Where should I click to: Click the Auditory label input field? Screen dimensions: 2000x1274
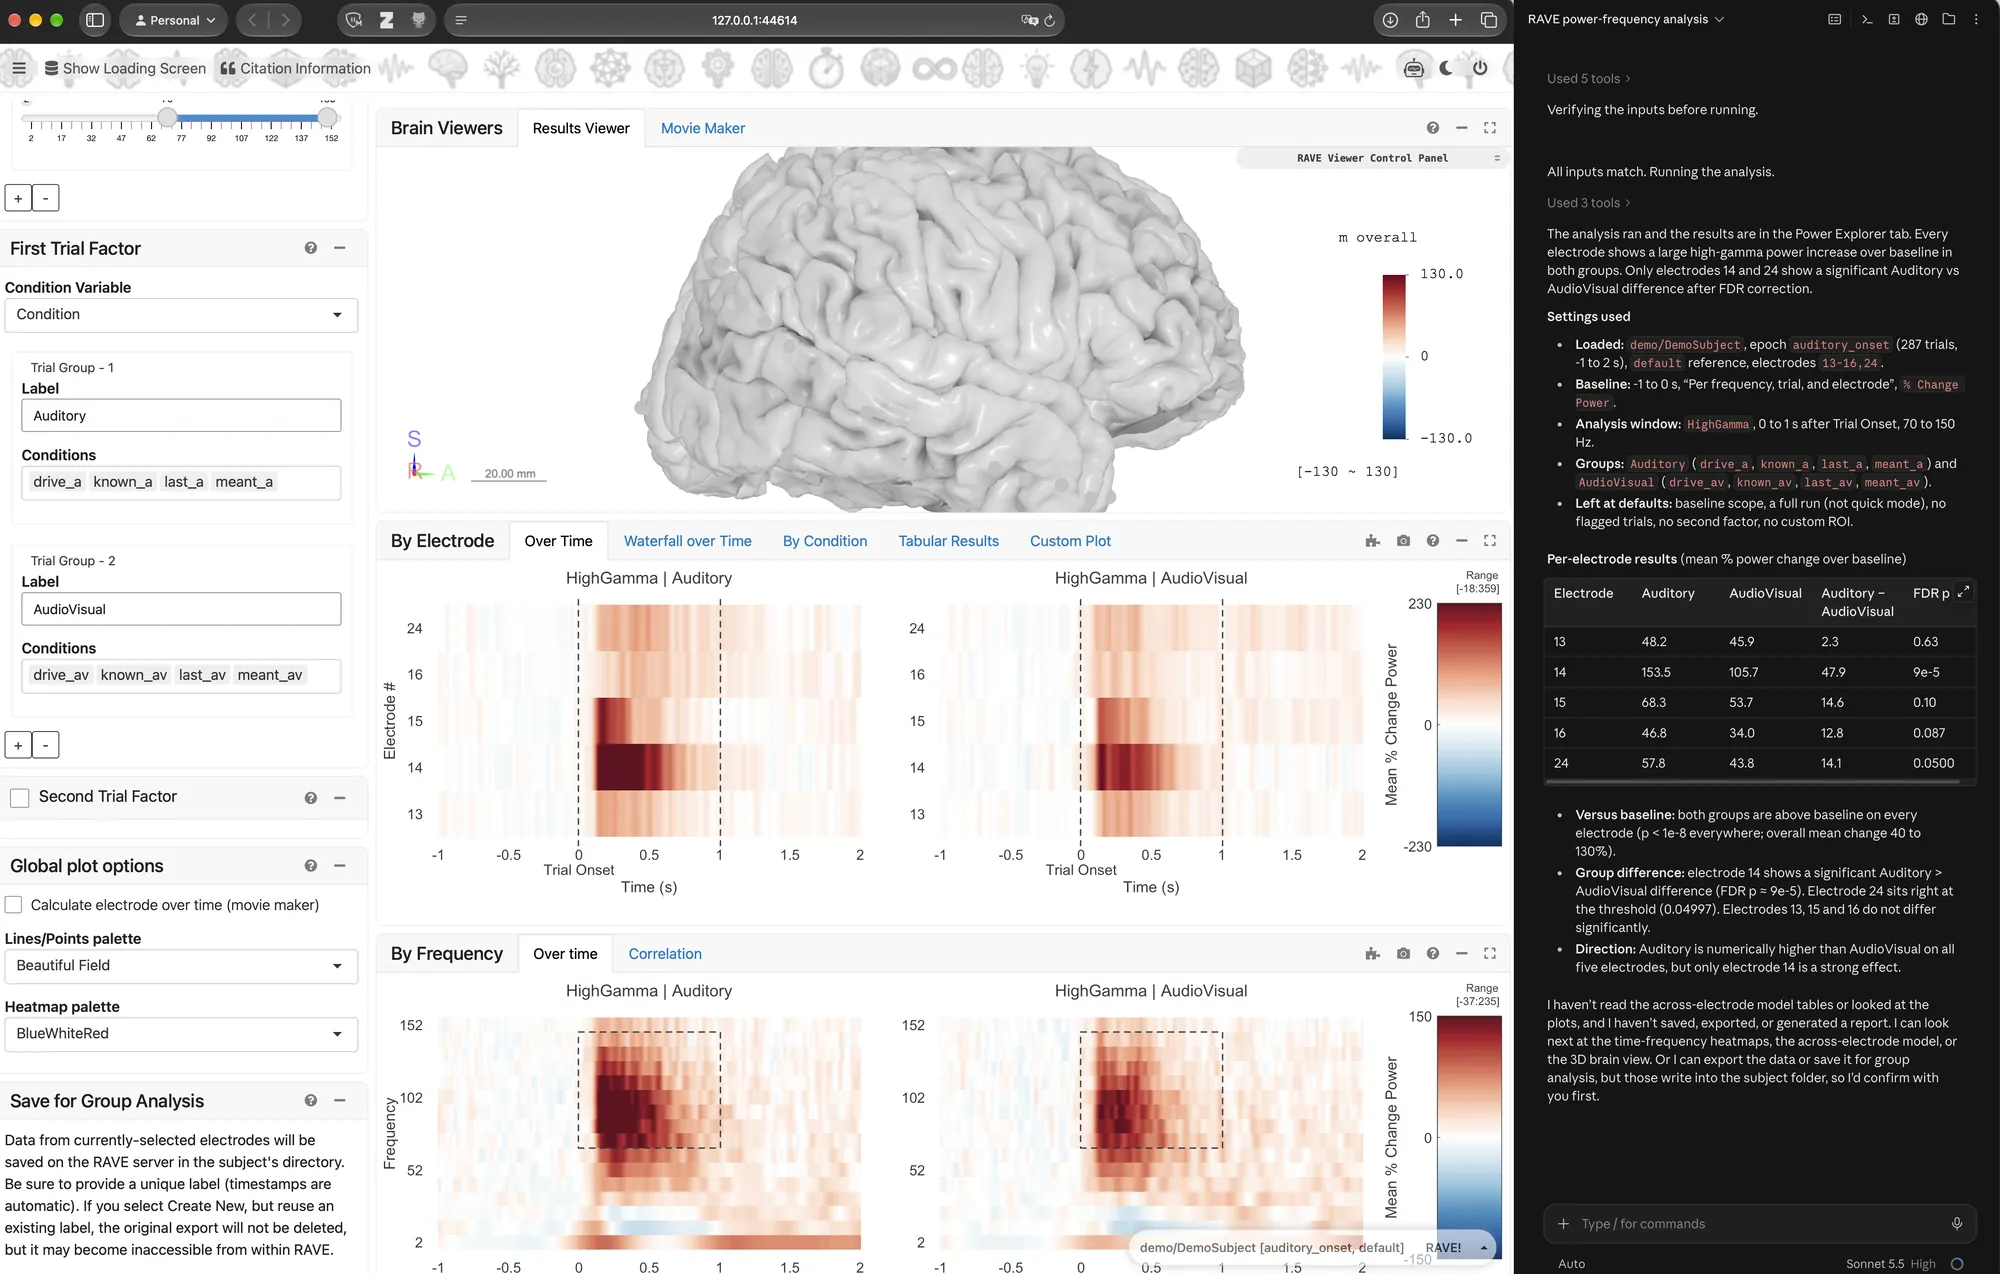[x=181, y=416]
